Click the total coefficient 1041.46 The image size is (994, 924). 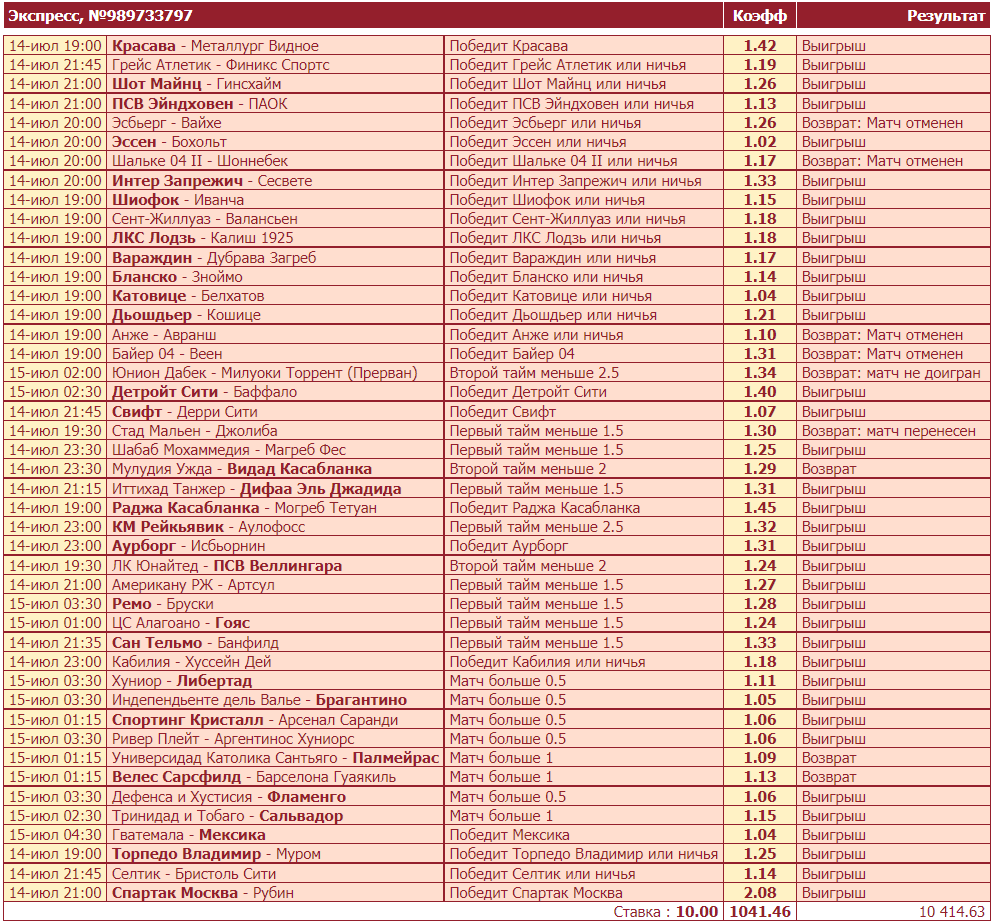[x=759, y=912]
